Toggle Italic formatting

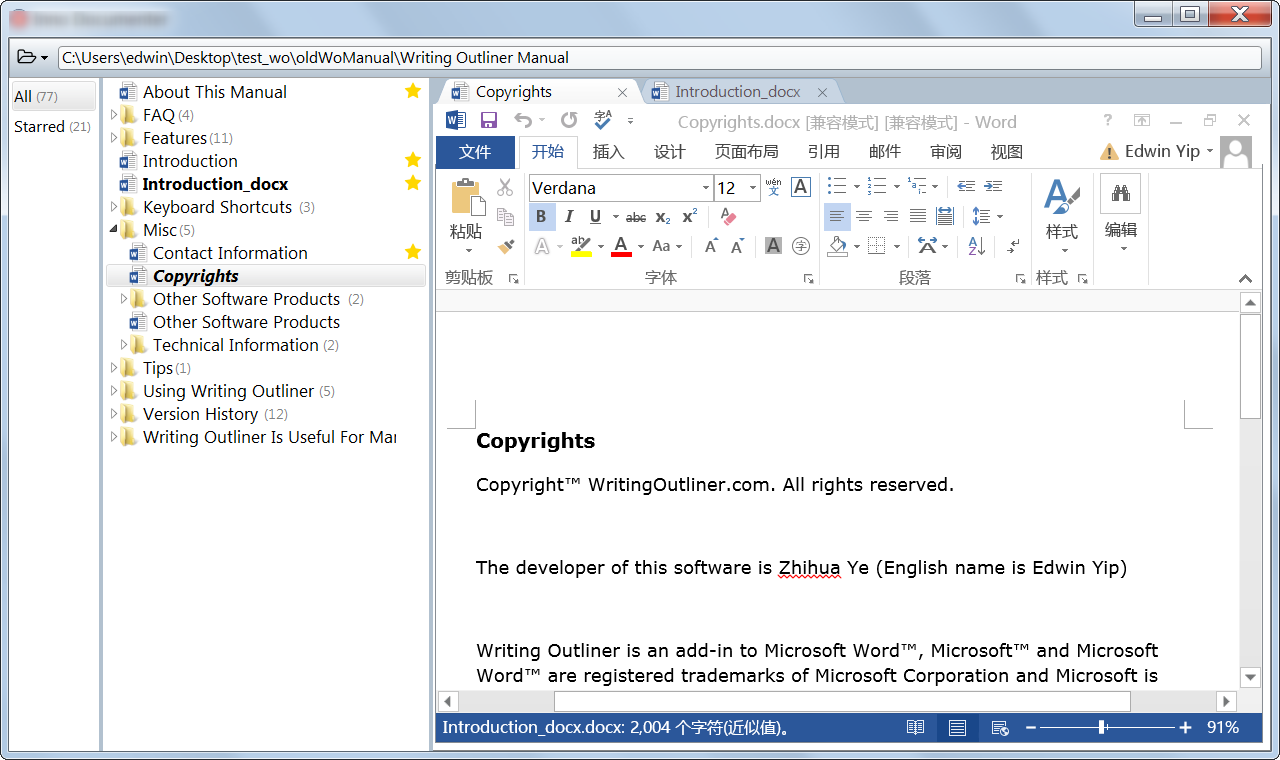569,217
